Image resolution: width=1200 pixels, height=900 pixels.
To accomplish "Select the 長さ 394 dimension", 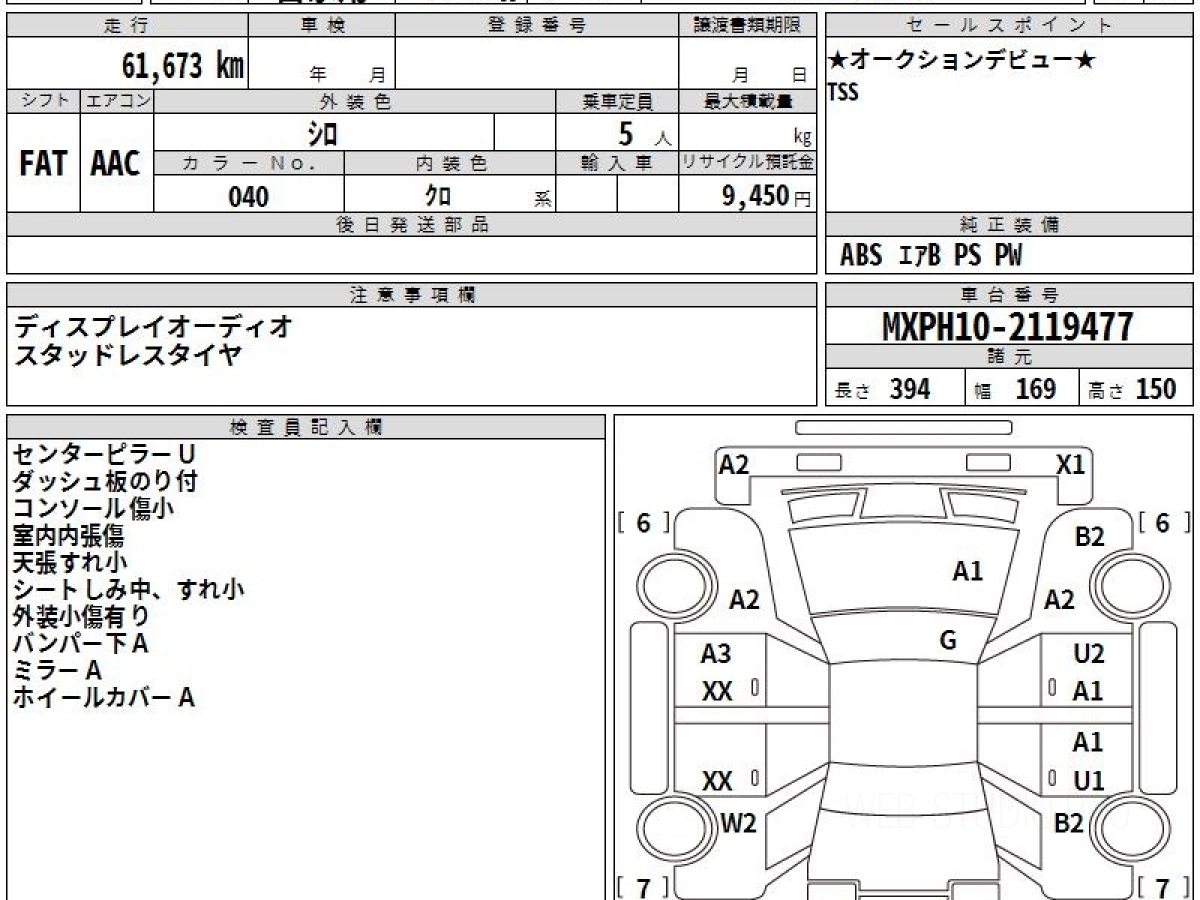I will (882, 389).
